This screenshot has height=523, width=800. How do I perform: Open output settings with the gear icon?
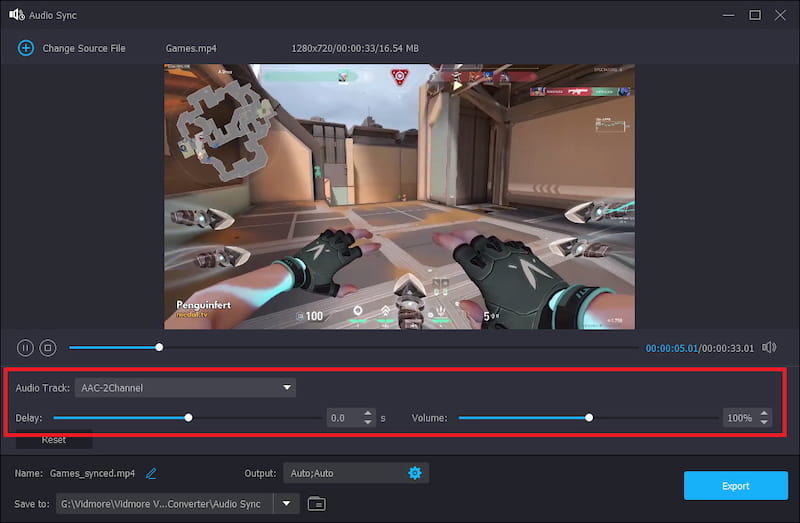pyautogui.click(x=415, y=473)
